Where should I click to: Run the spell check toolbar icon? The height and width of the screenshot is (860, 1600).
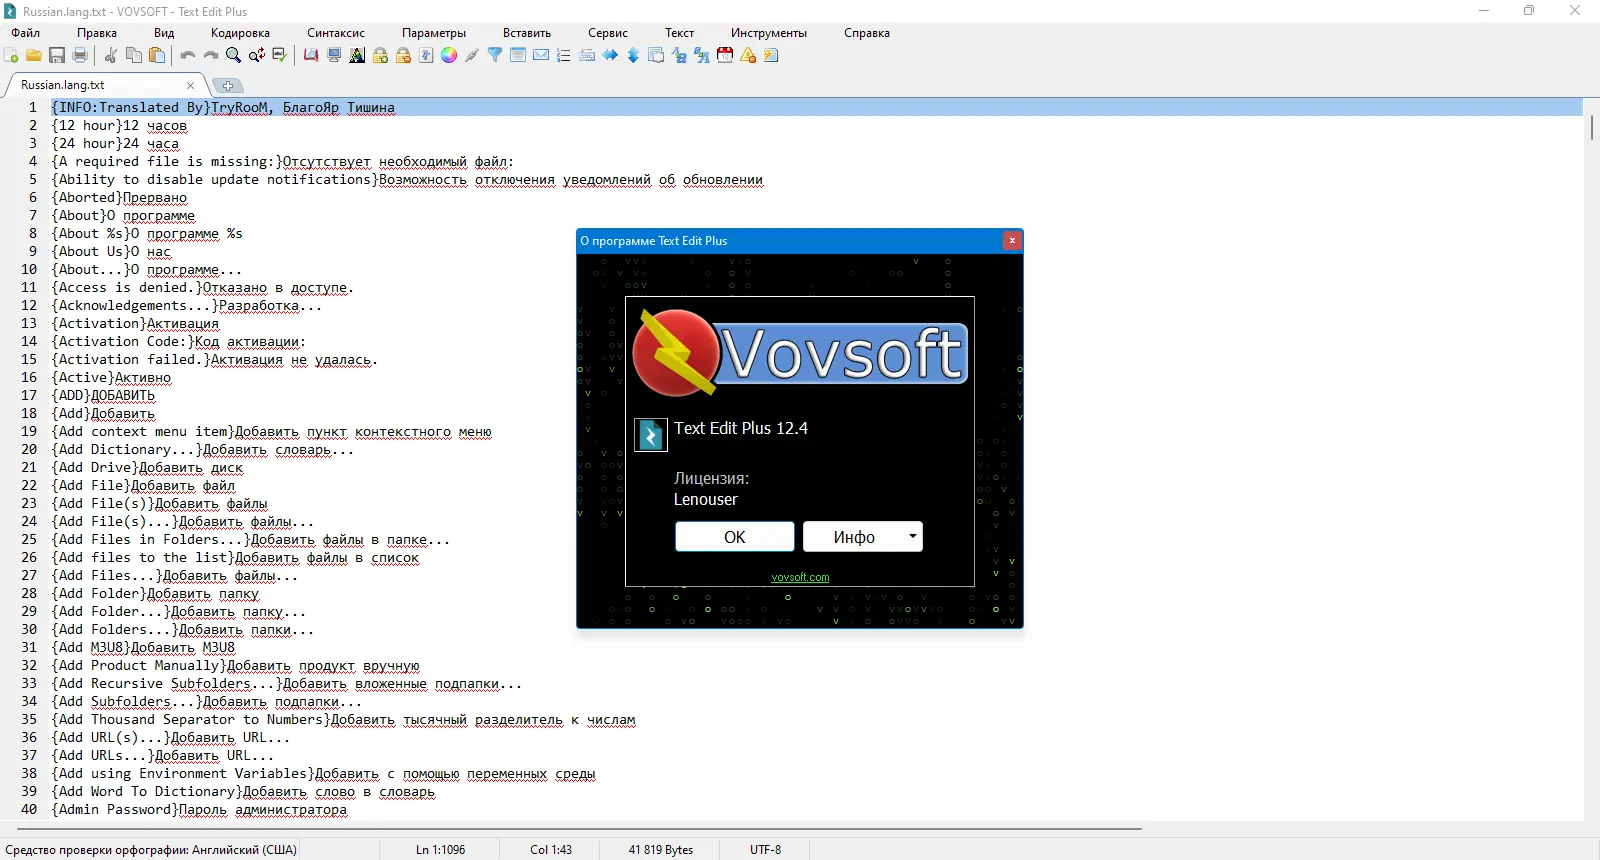click(x=280, y=56)
